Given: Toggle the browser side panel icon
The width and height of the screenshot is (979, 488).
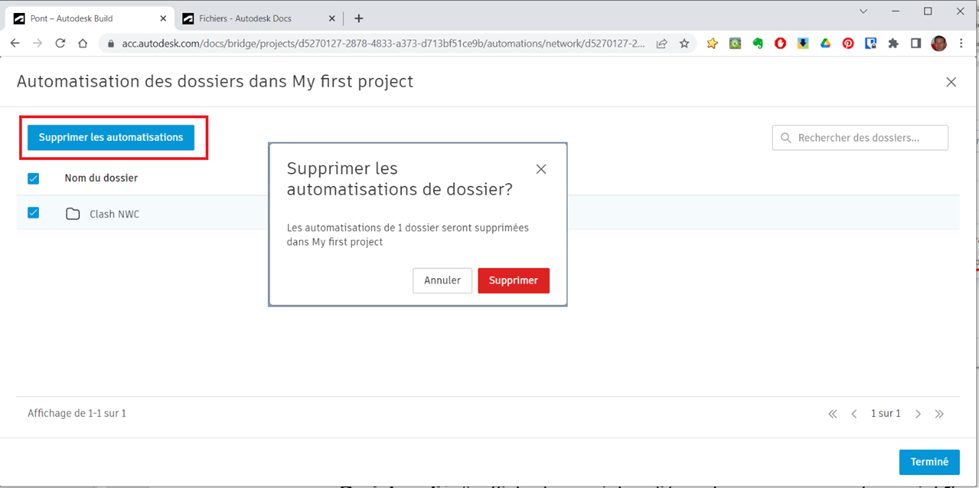Looking at the screenshot, I should (916, 44).
